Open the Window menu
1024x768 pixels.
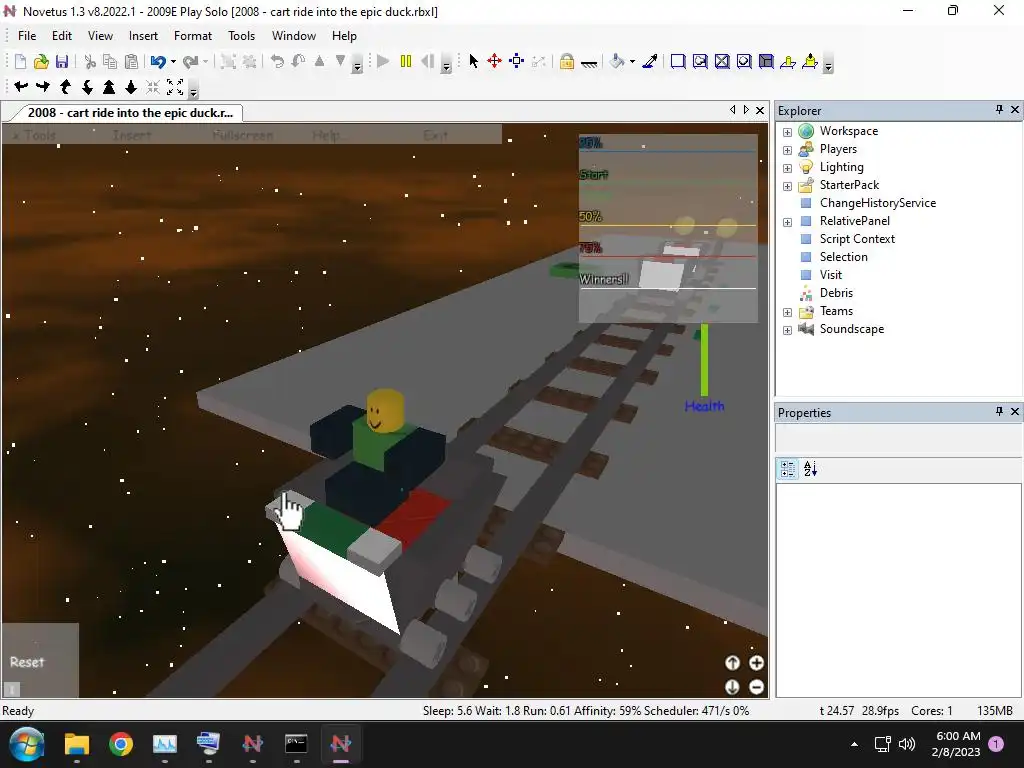point(294,36)
